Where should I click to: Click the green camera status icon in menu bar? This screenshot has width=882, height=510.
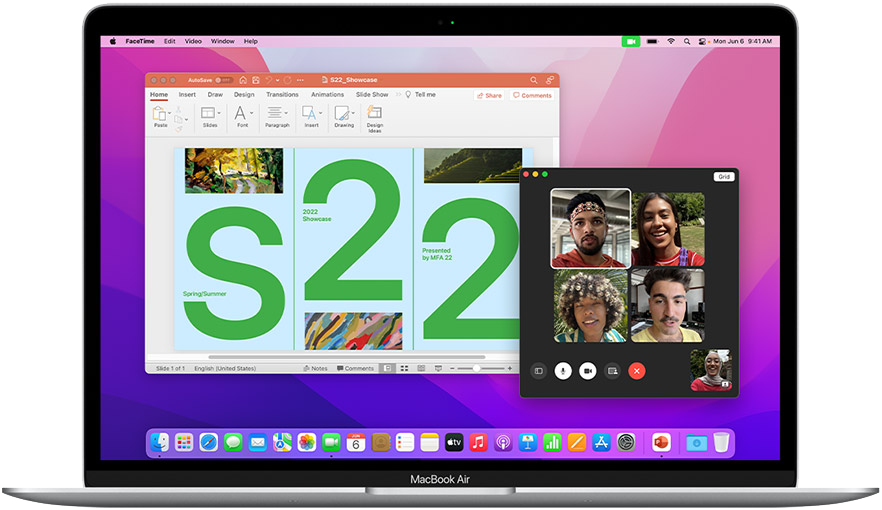(x=631, y=41)
